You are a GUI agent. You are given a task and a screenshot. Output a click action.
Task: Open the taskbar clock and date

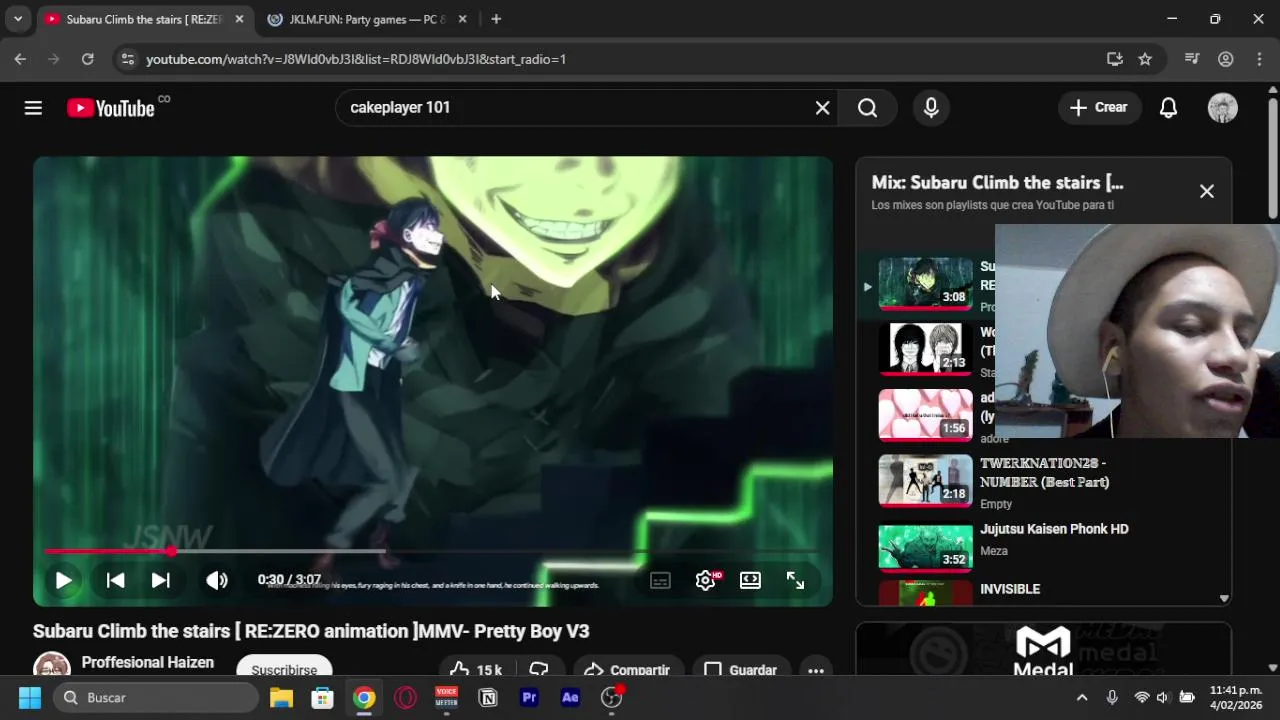[1236, 697]
